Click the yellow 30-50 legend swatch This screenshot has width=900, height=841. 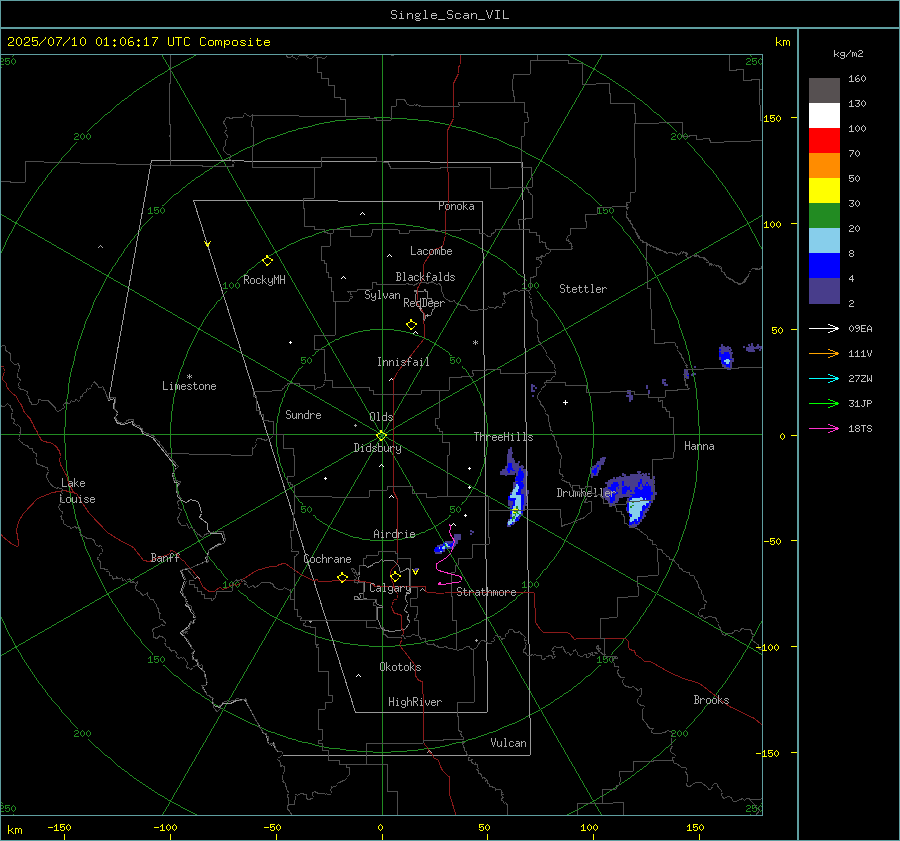pos(824,191)
